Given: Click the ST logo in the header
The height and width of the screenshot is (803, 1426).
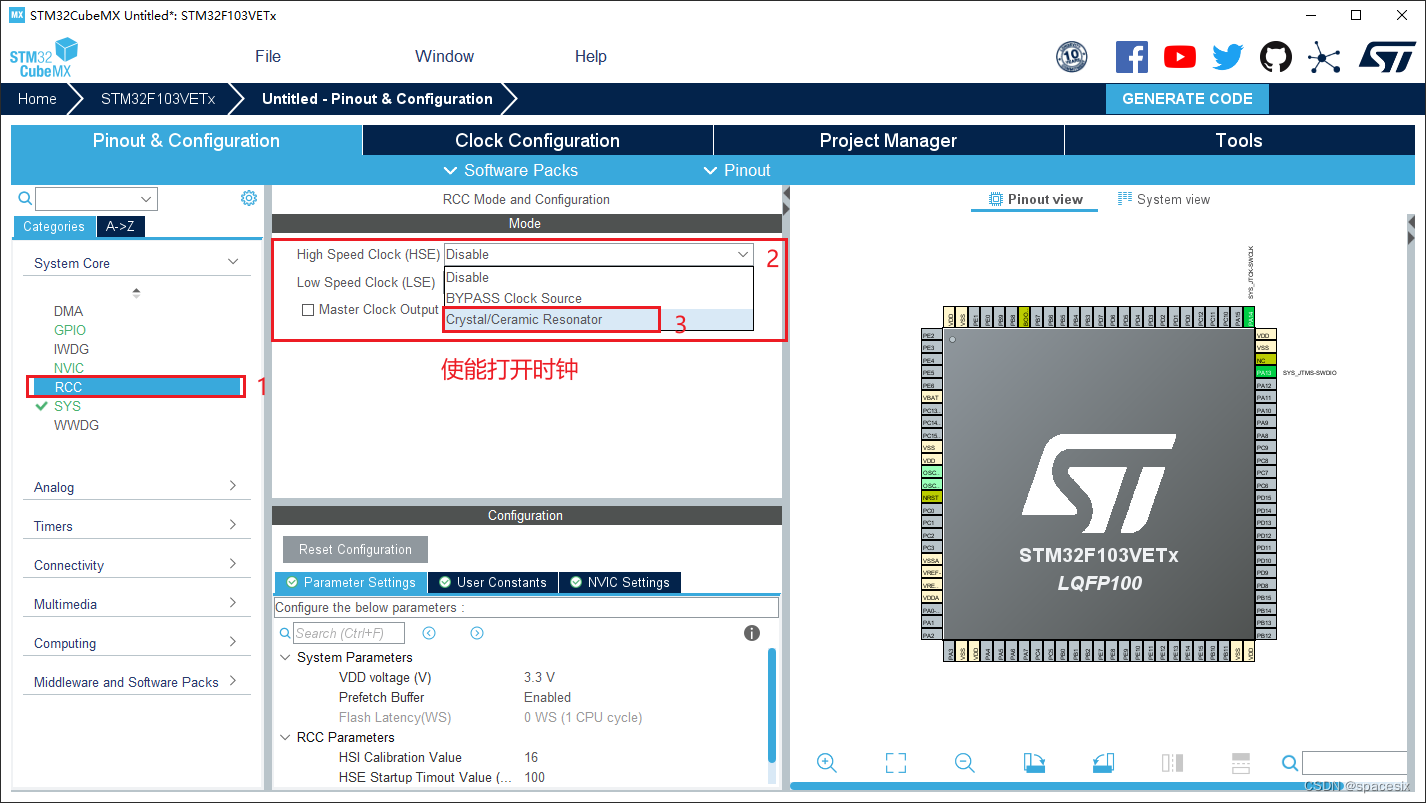Looking at the screenshot, I should point(1386,57).
